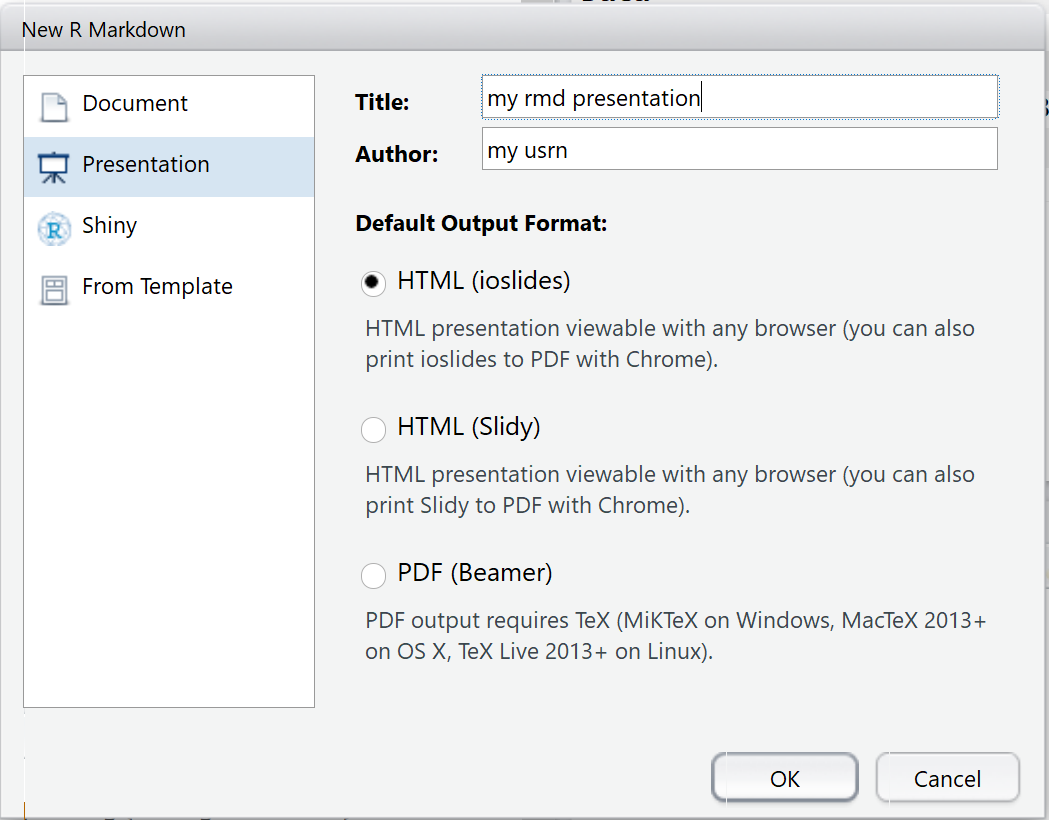Place cursor in the 'my usrn' author text

tap(527, 149)
